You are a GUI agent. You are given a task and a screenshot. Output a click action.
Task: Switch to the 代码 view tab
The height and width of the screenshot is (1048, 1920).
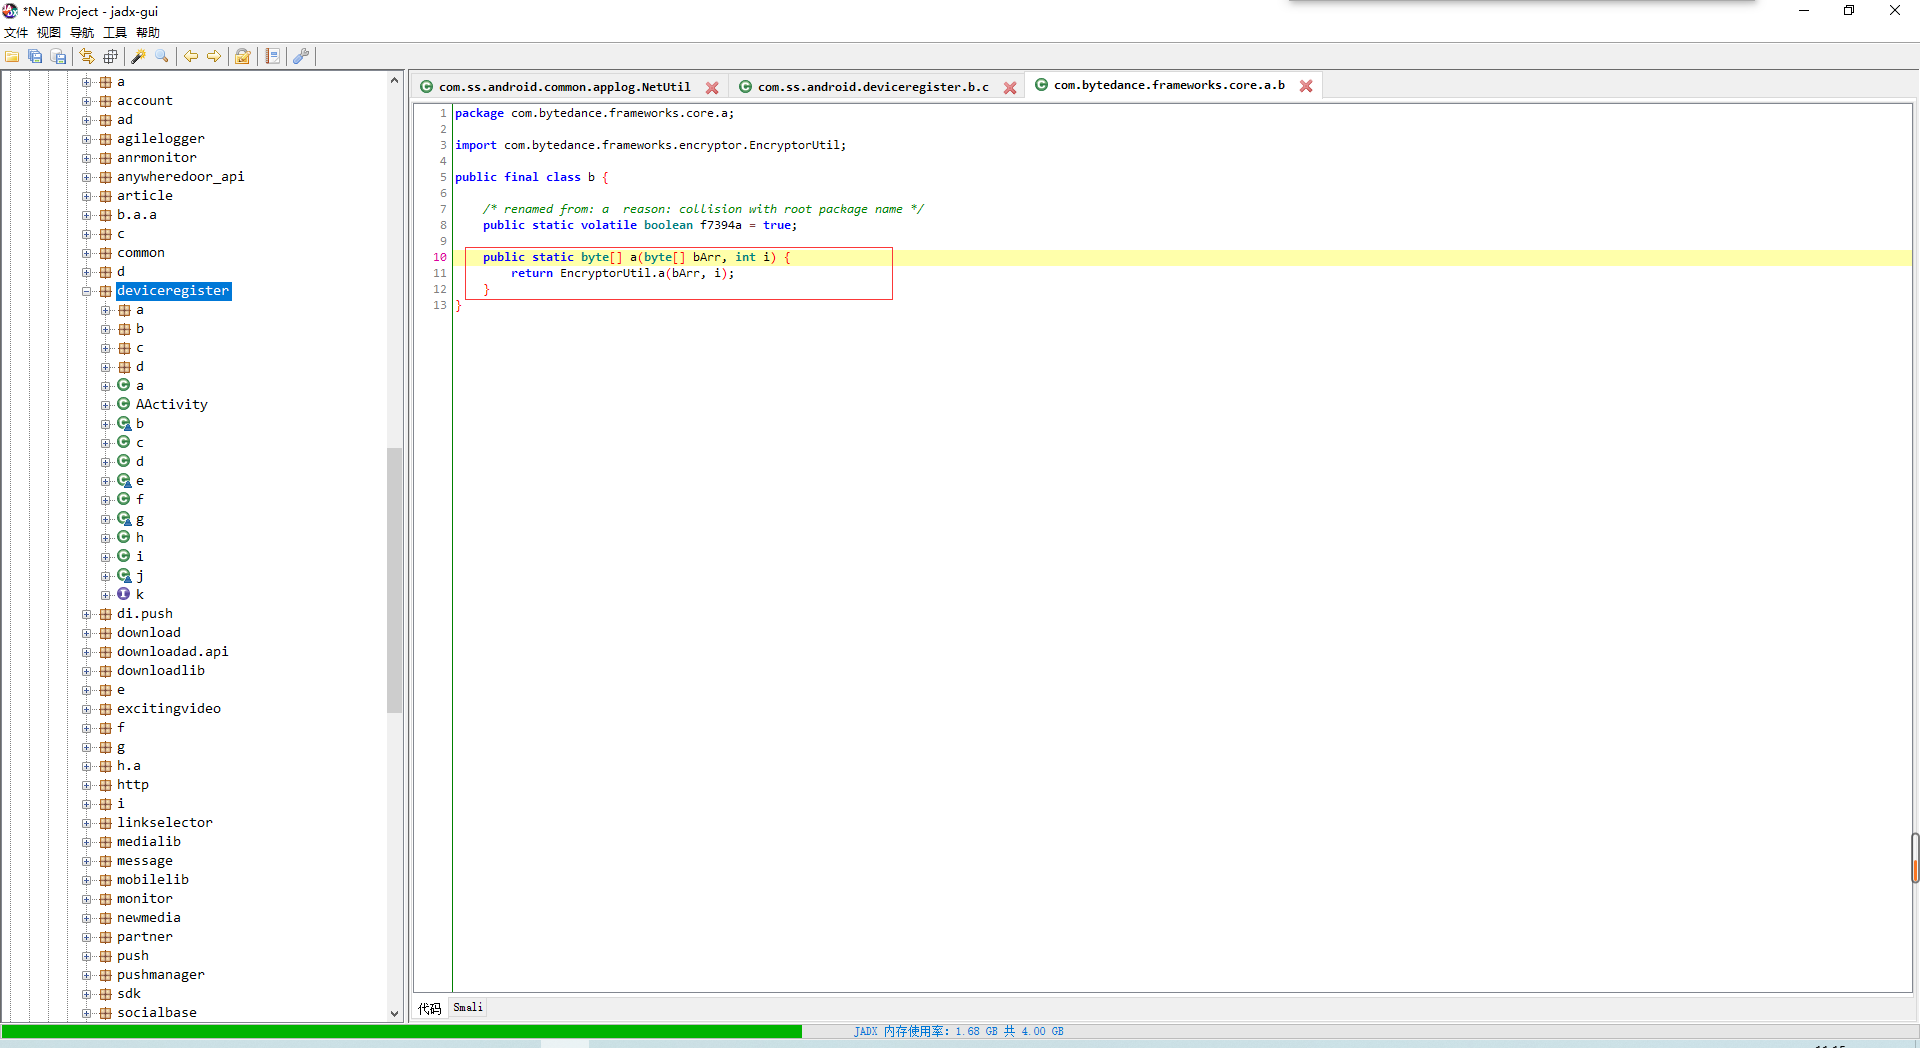point(430,1008)
